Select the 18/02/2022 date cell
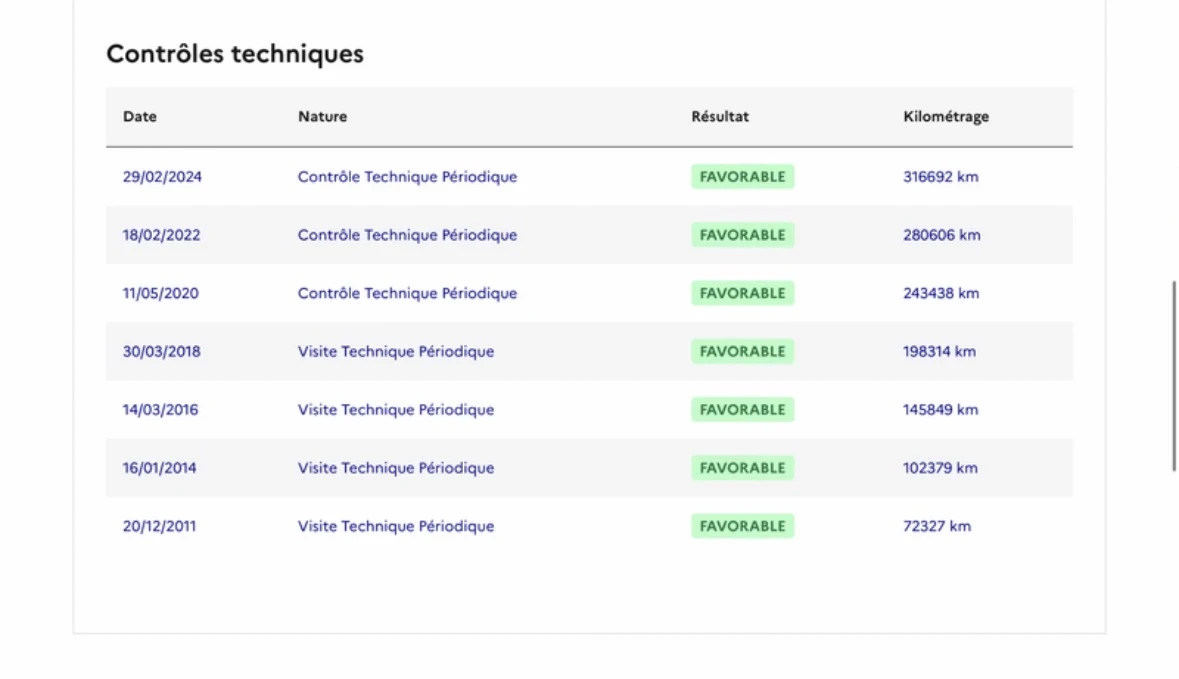This screenshot has width=1179, height=679. (161, 235)
